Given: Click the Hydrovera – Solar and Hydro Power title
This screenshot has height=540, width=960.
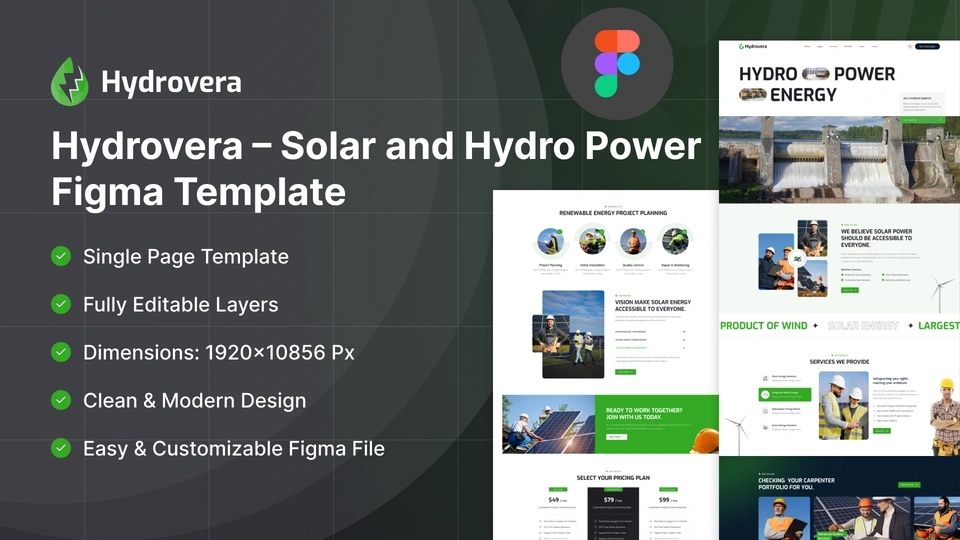Looking at the screenshot, I should point(376,146).
